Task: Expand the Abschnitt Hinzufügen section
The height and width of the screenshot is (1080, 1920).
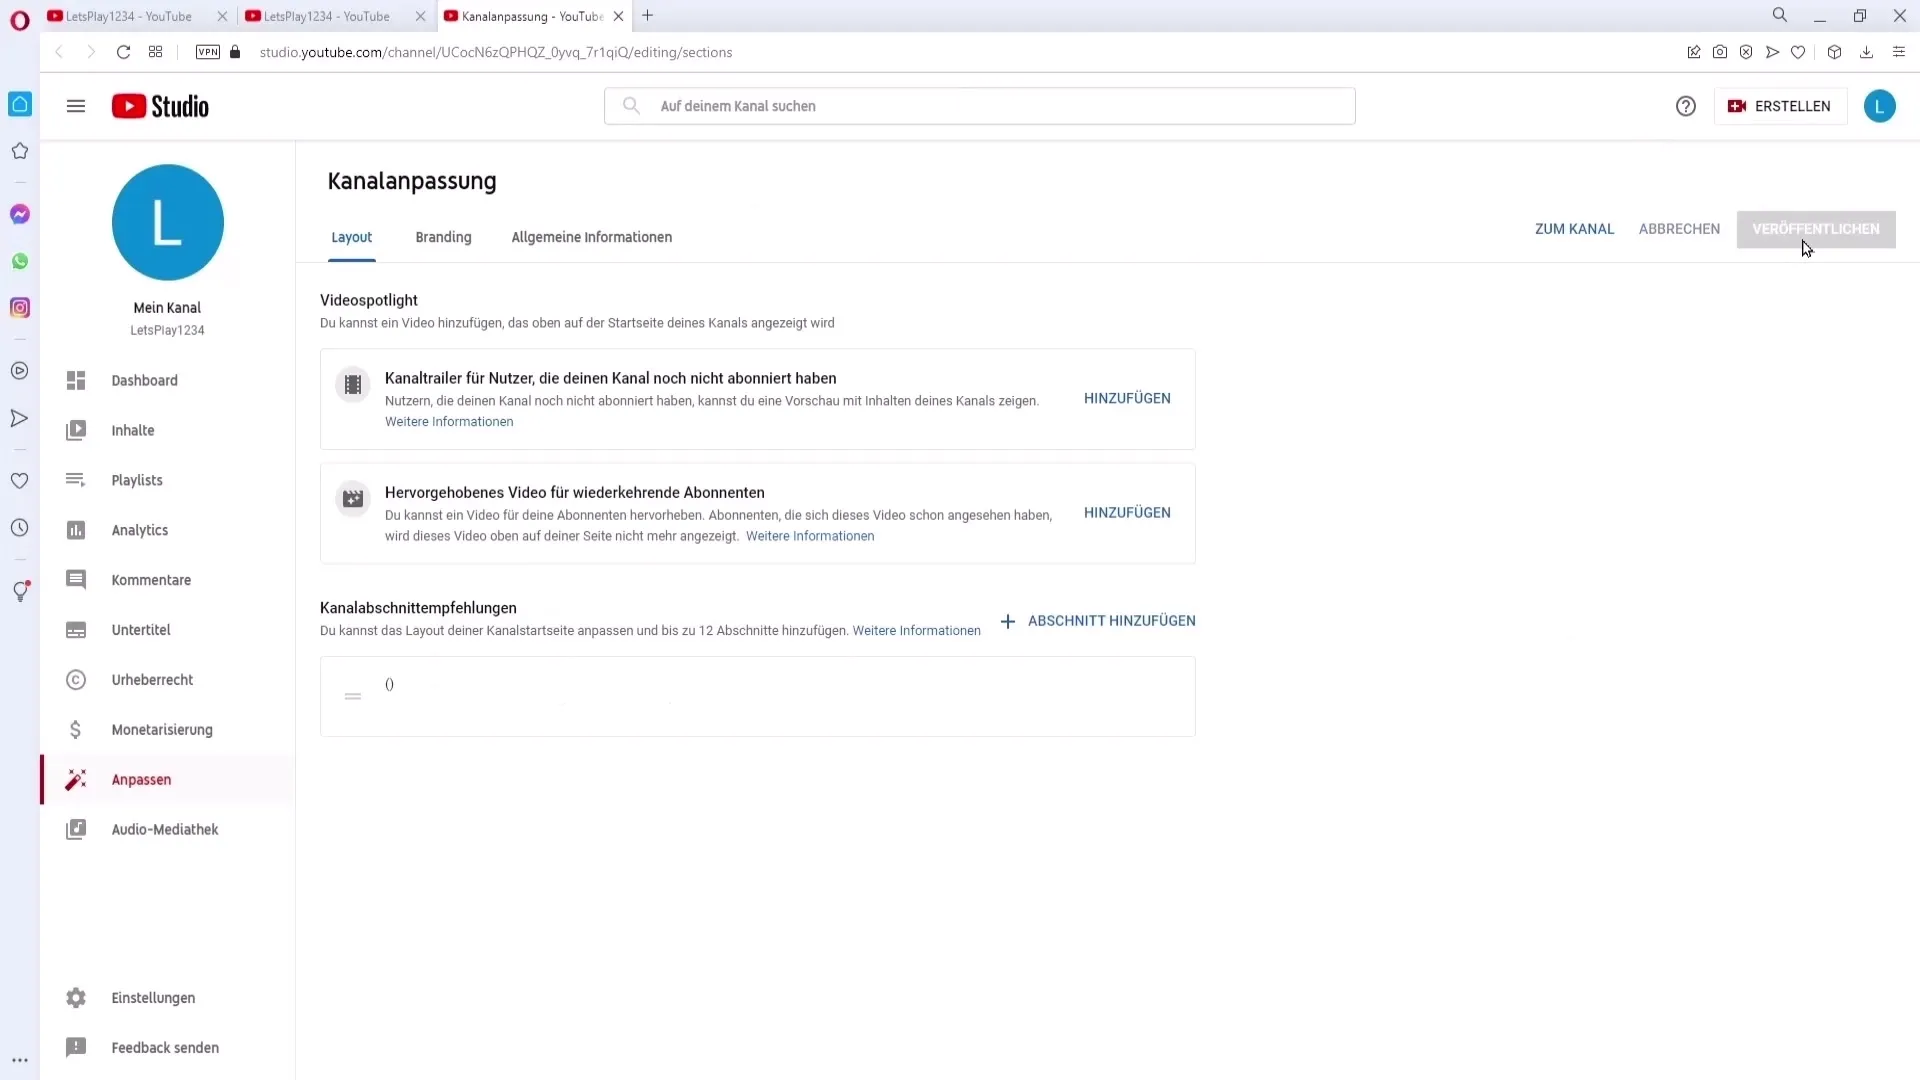Action: (x=1098, y=621)
